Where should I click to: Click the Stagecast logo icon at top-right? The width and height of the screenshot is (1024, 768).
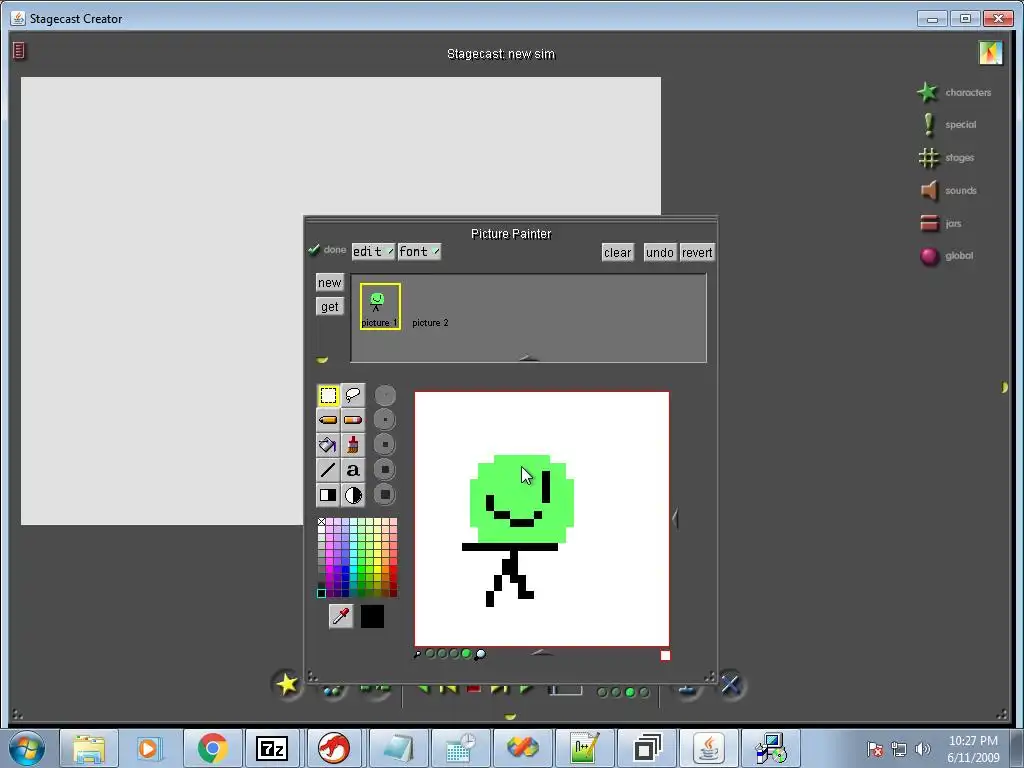pyautogui.click(x=990, y=52)
